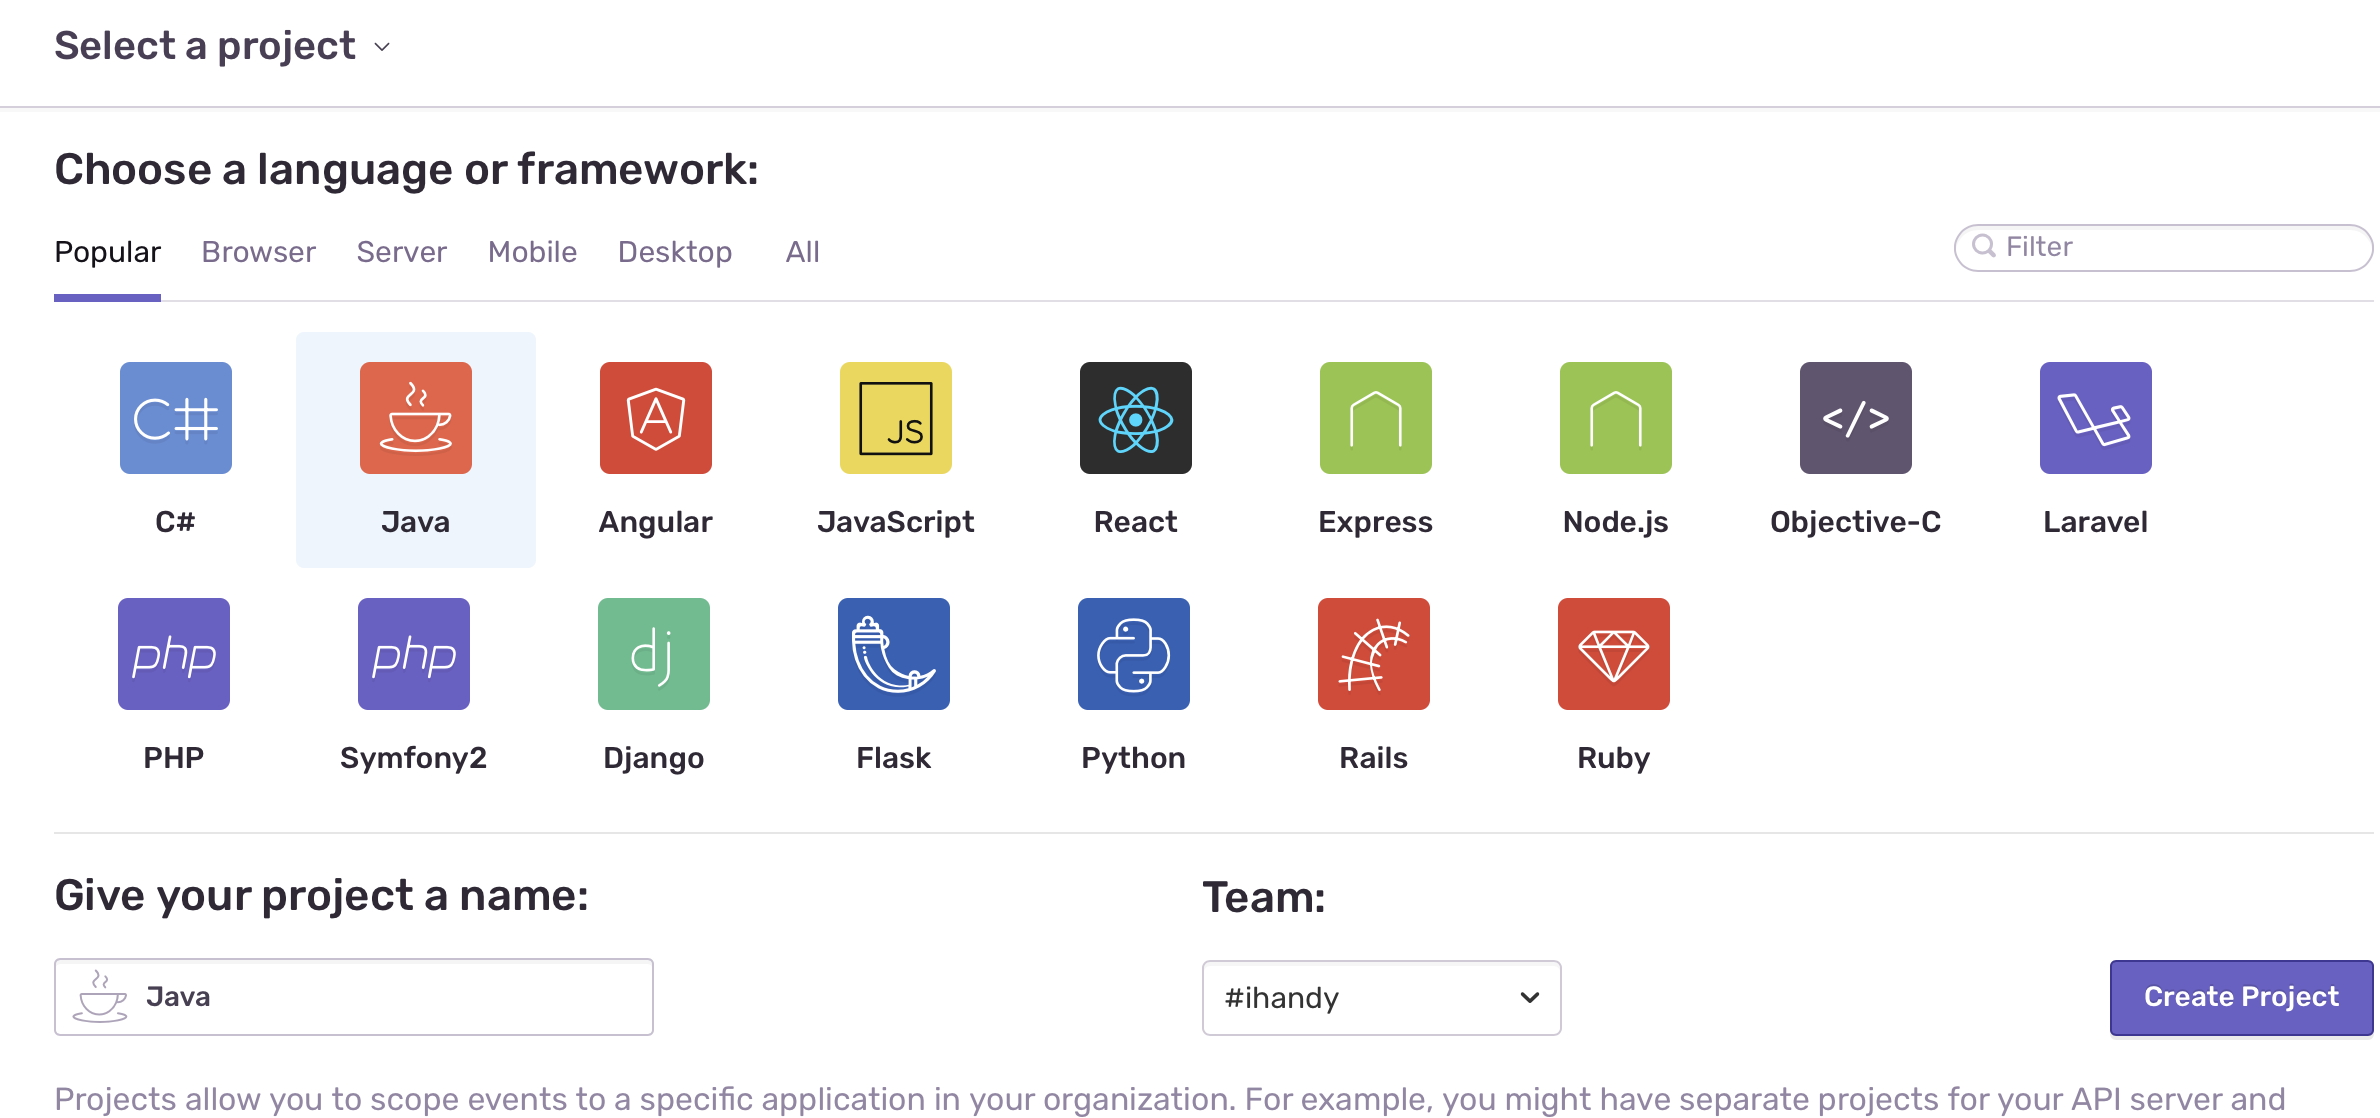Pick the JavaScript platform icon

click(x=896, y=418)
